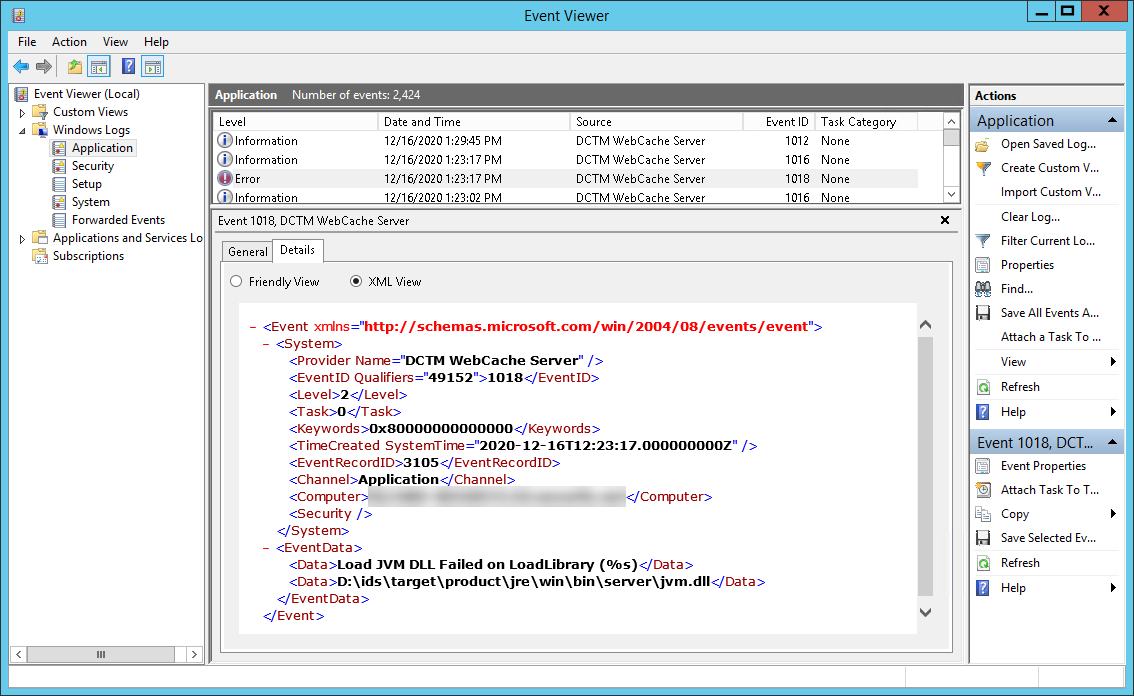Select the Information event with ID 1012
1134x696 pixels.
tap(566, 141)
